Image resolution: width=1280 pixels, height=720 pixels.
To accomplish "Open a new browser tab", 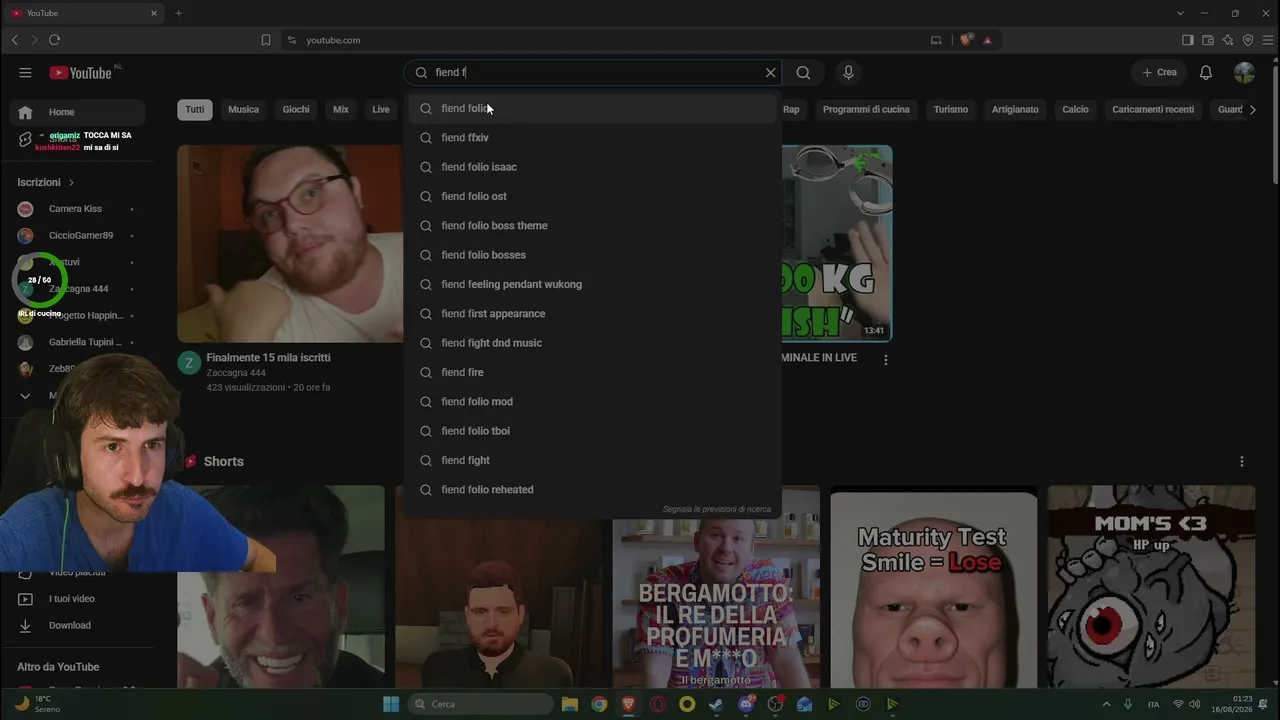I will point(179,13).
